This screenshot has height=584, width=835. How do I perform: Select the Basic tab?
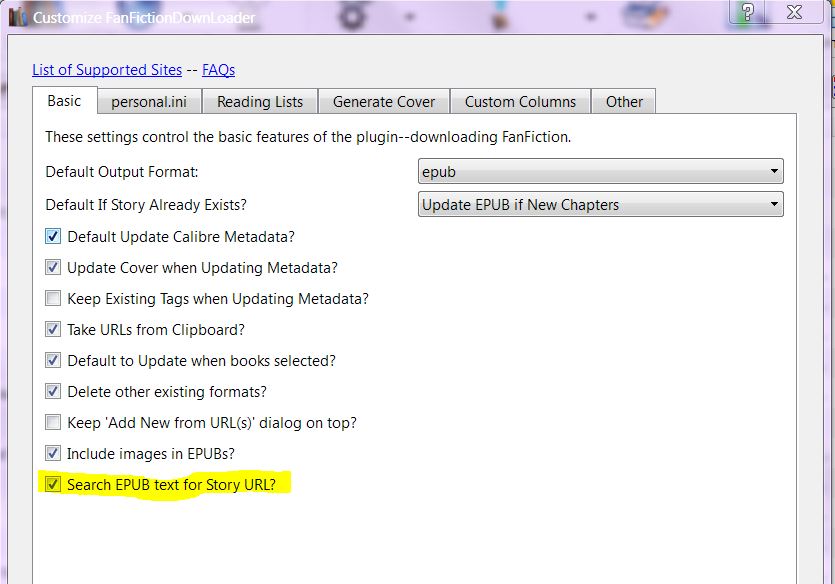click(64, 101)
